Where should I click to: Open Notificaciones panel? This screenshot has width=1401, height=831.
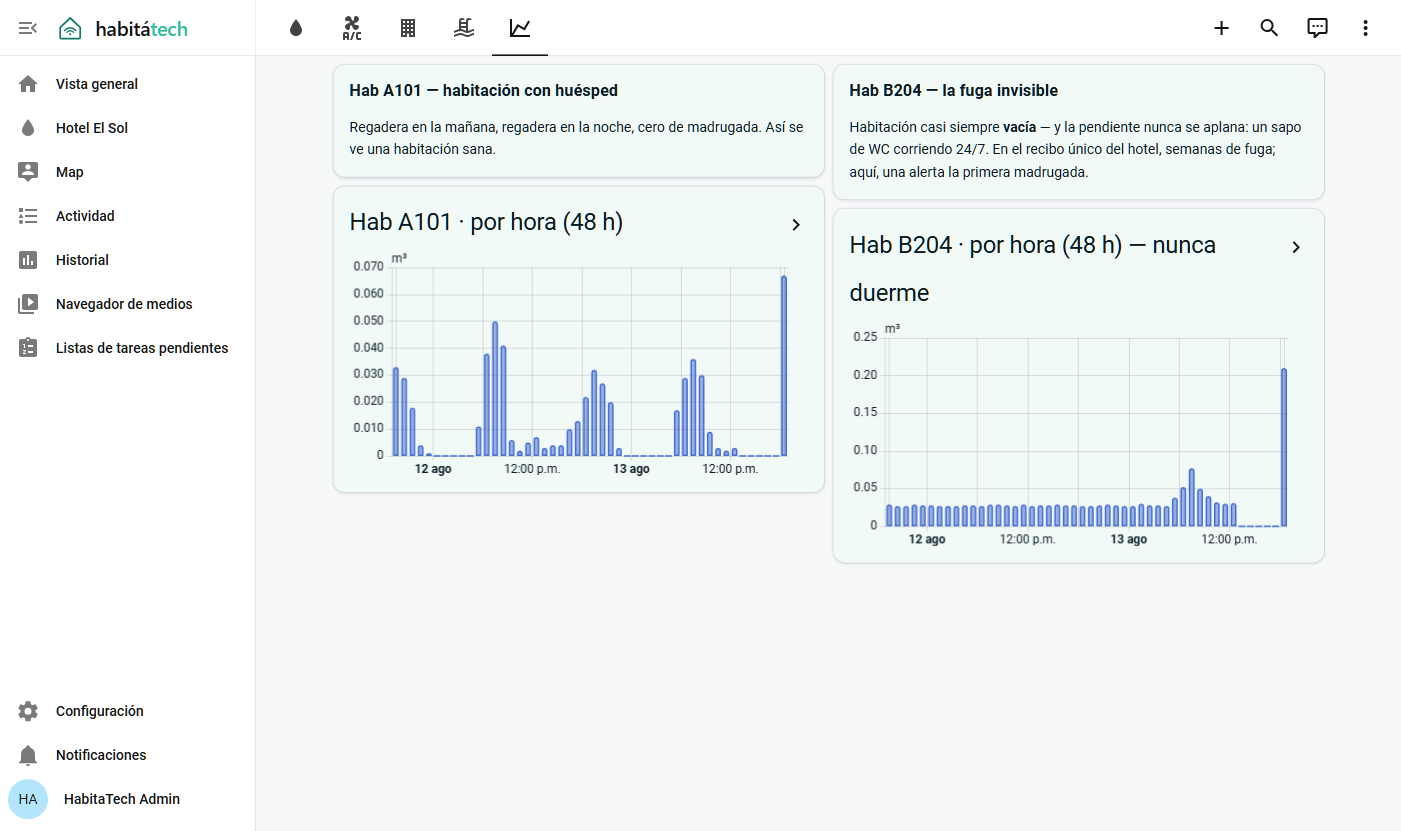[128, 755]
